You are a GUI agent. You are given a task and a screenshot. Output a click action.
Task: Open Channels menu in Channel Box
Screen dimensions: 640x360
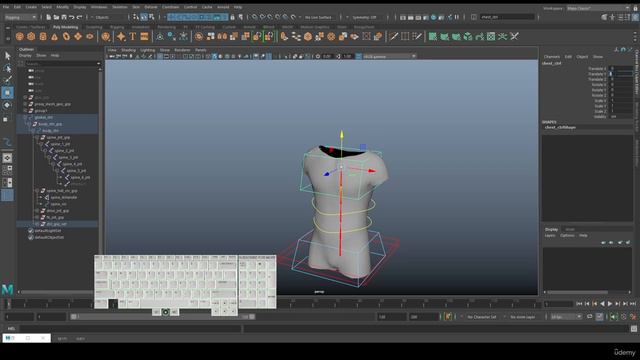click(x=552, y=57)
